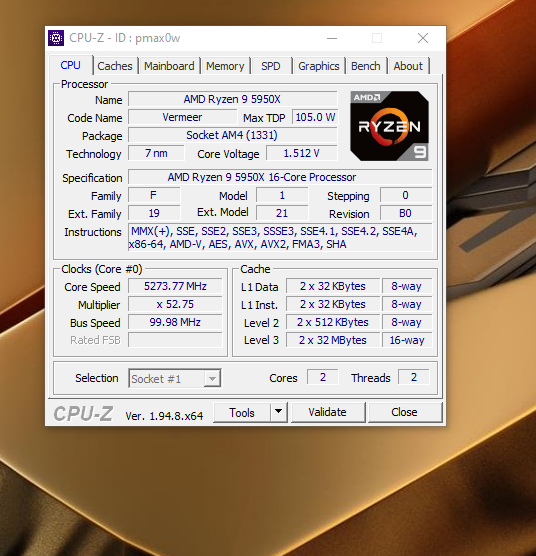Click the Threads count value

(x=414, y=377)
